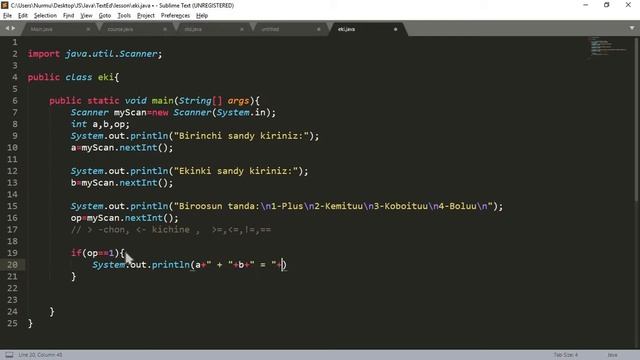Click line number 15 in the gutter
The height and width of the screenshot is (360, 640).
click(12, 206)
